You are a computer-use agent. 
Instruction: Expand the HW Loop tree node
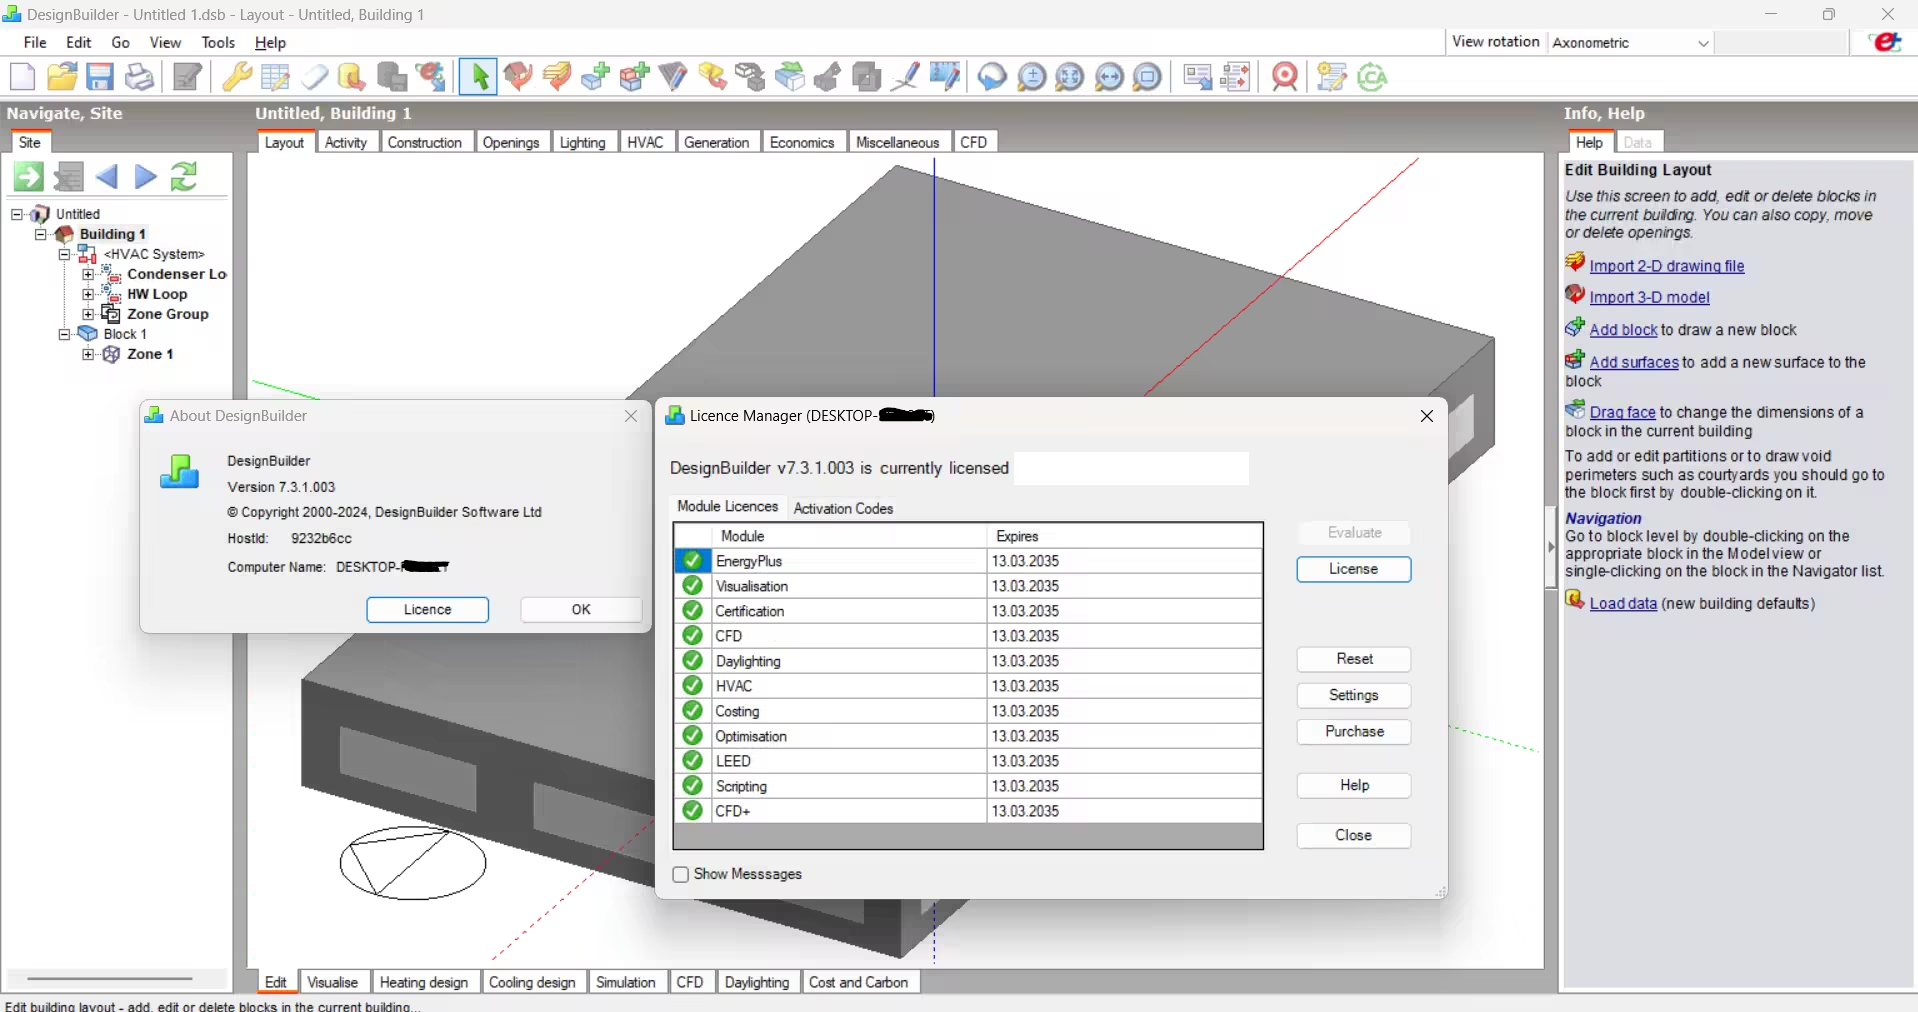(x=88, y=294)
